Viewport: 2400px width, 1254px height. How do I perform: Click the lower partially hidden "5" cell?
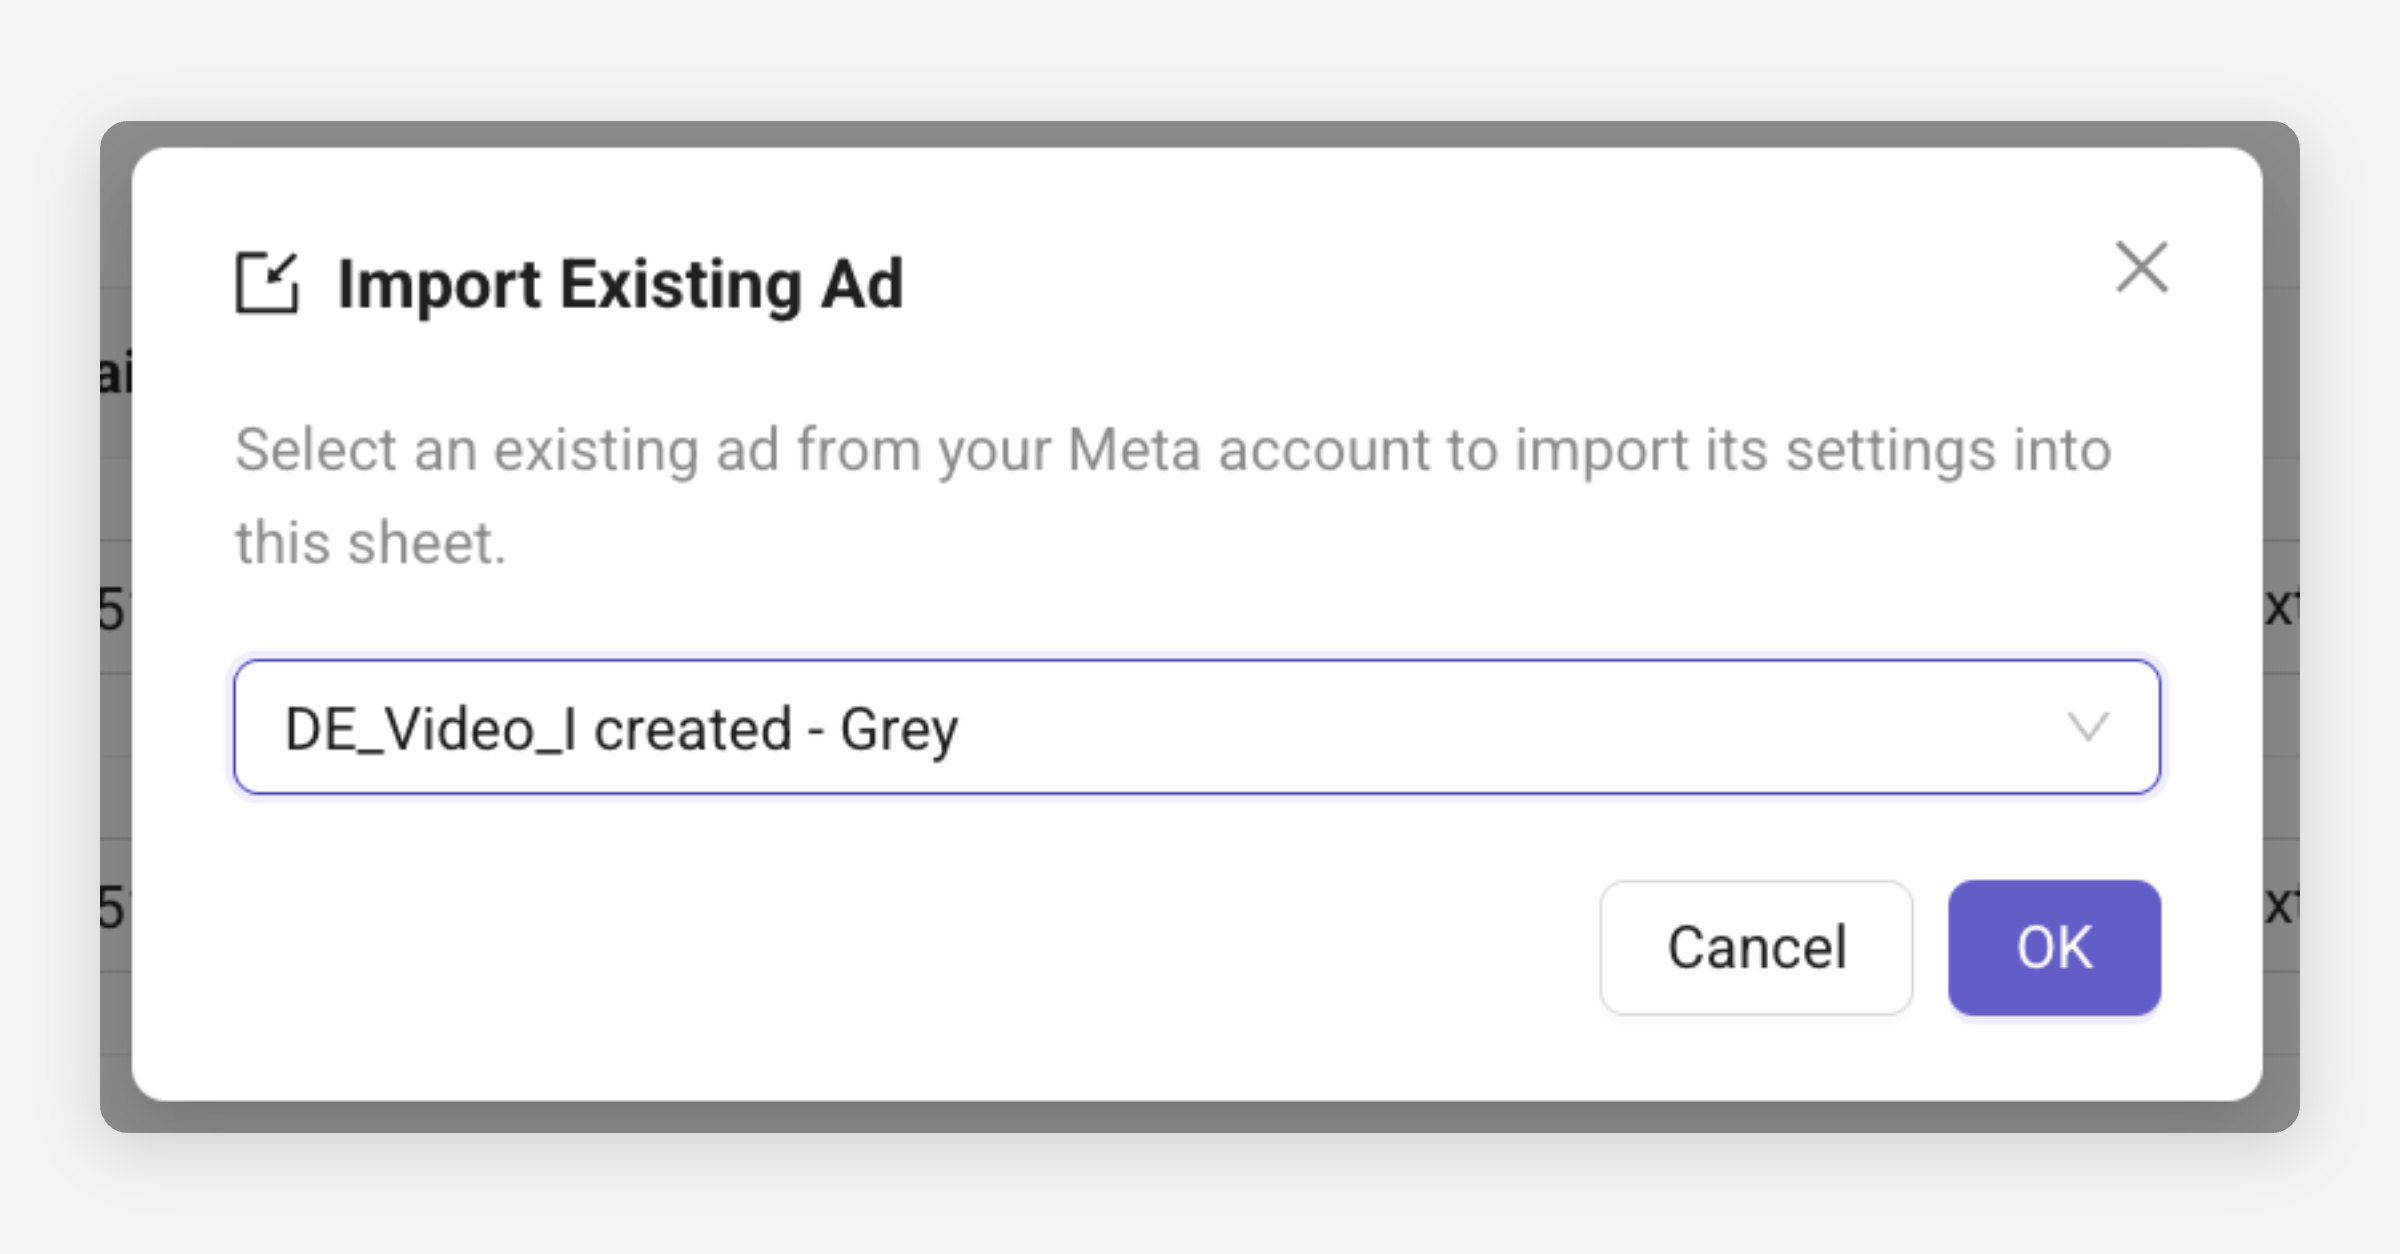coord(113,907)
